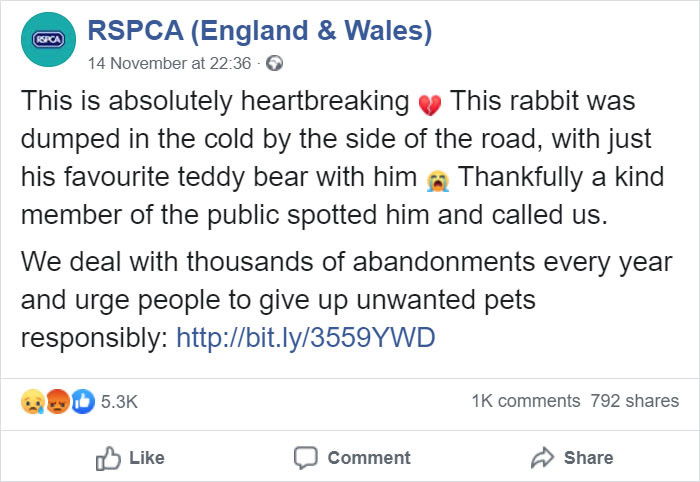
Task: Open the 792 shares list
Action: tap(634, 401)
